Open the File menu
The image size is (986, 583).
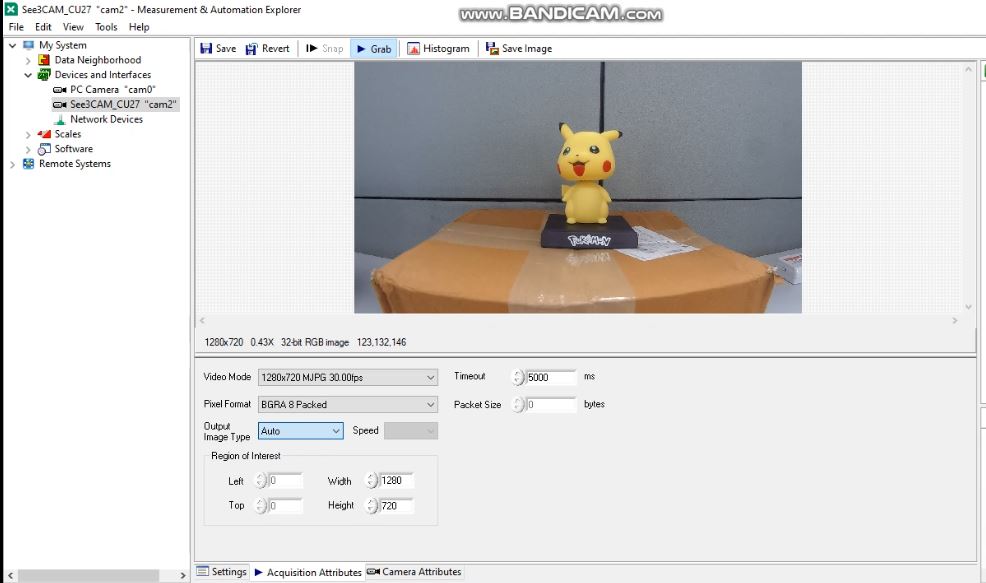(x=16, y=27)
